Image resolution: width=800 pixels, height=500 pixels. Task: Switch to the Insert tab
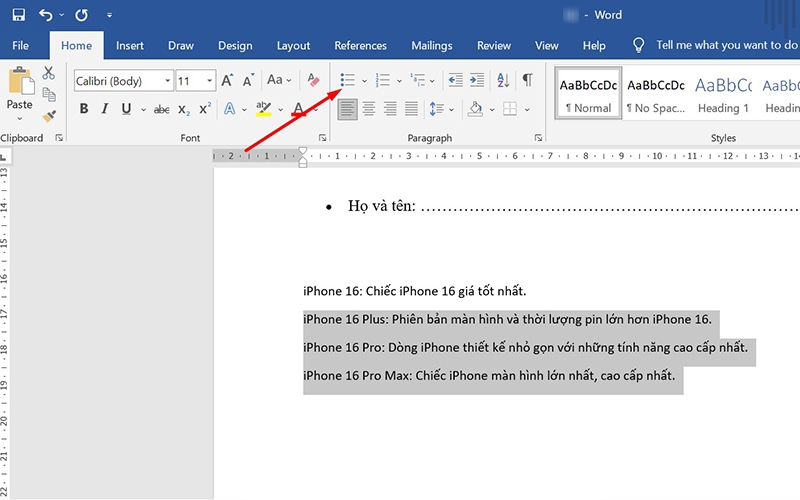(130, 45)
